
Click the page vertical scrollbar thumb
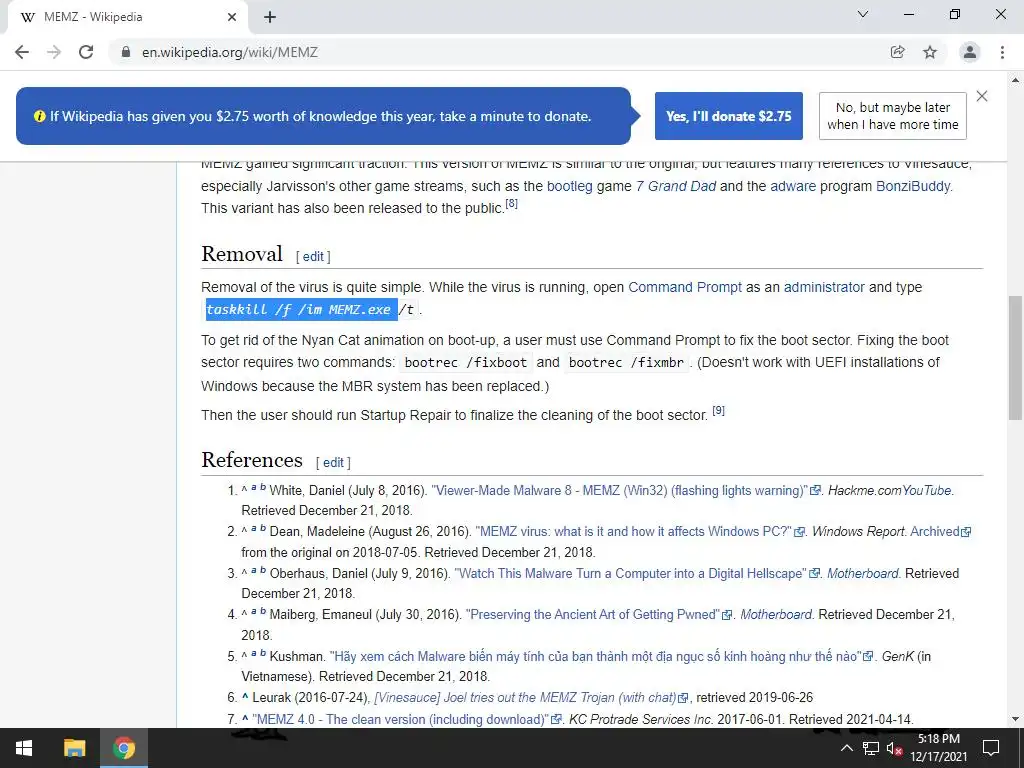coord(1015,357)
